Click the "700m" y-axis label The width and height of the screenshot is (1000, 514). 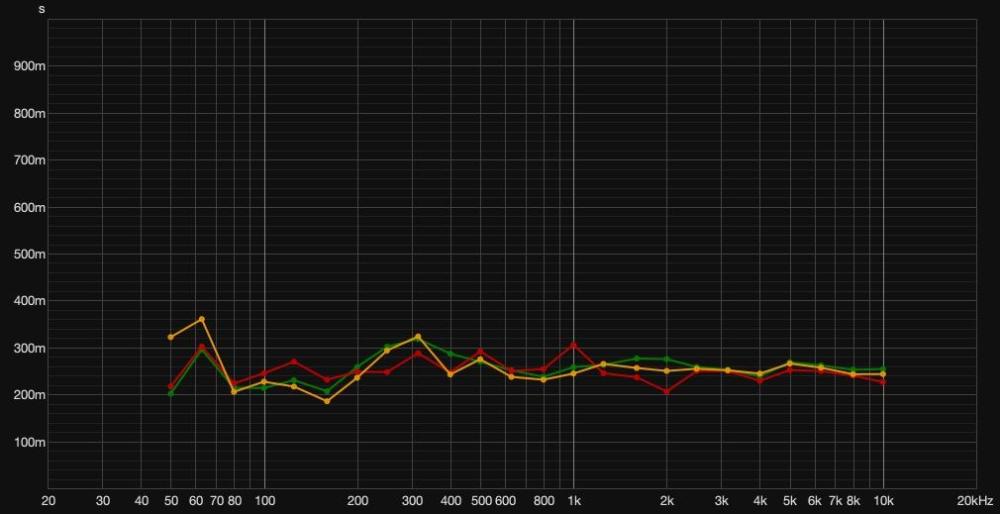point(29,160)
